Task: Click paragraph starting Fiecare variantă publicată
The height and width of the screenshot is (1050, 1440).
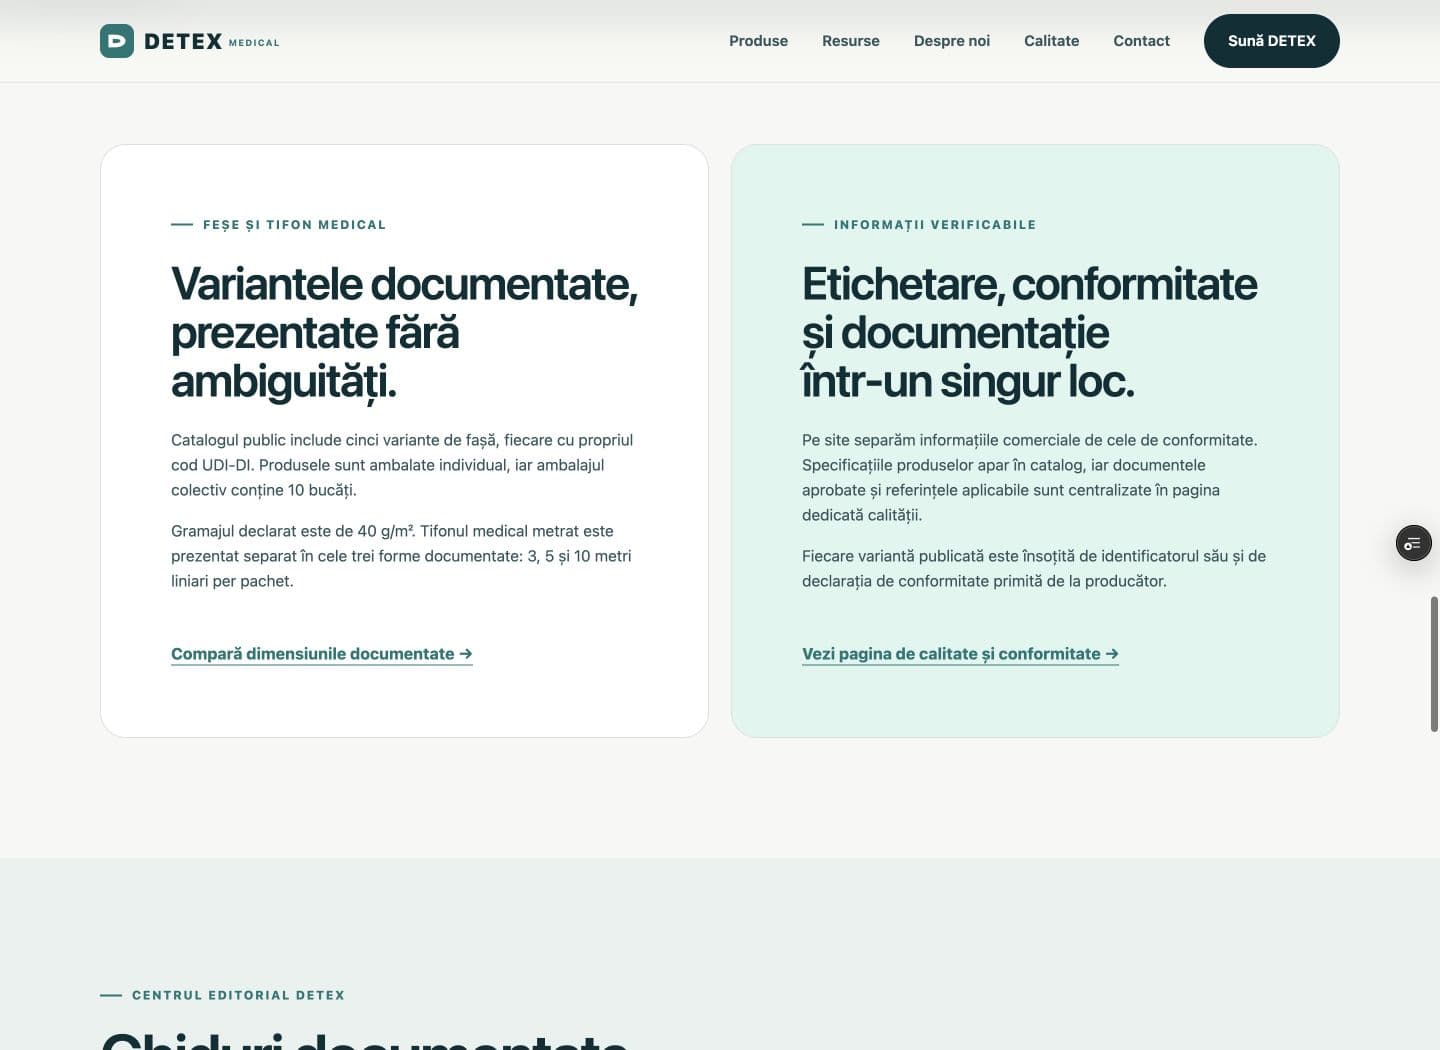Action: pyautogui.click(x=1034, y=568)
